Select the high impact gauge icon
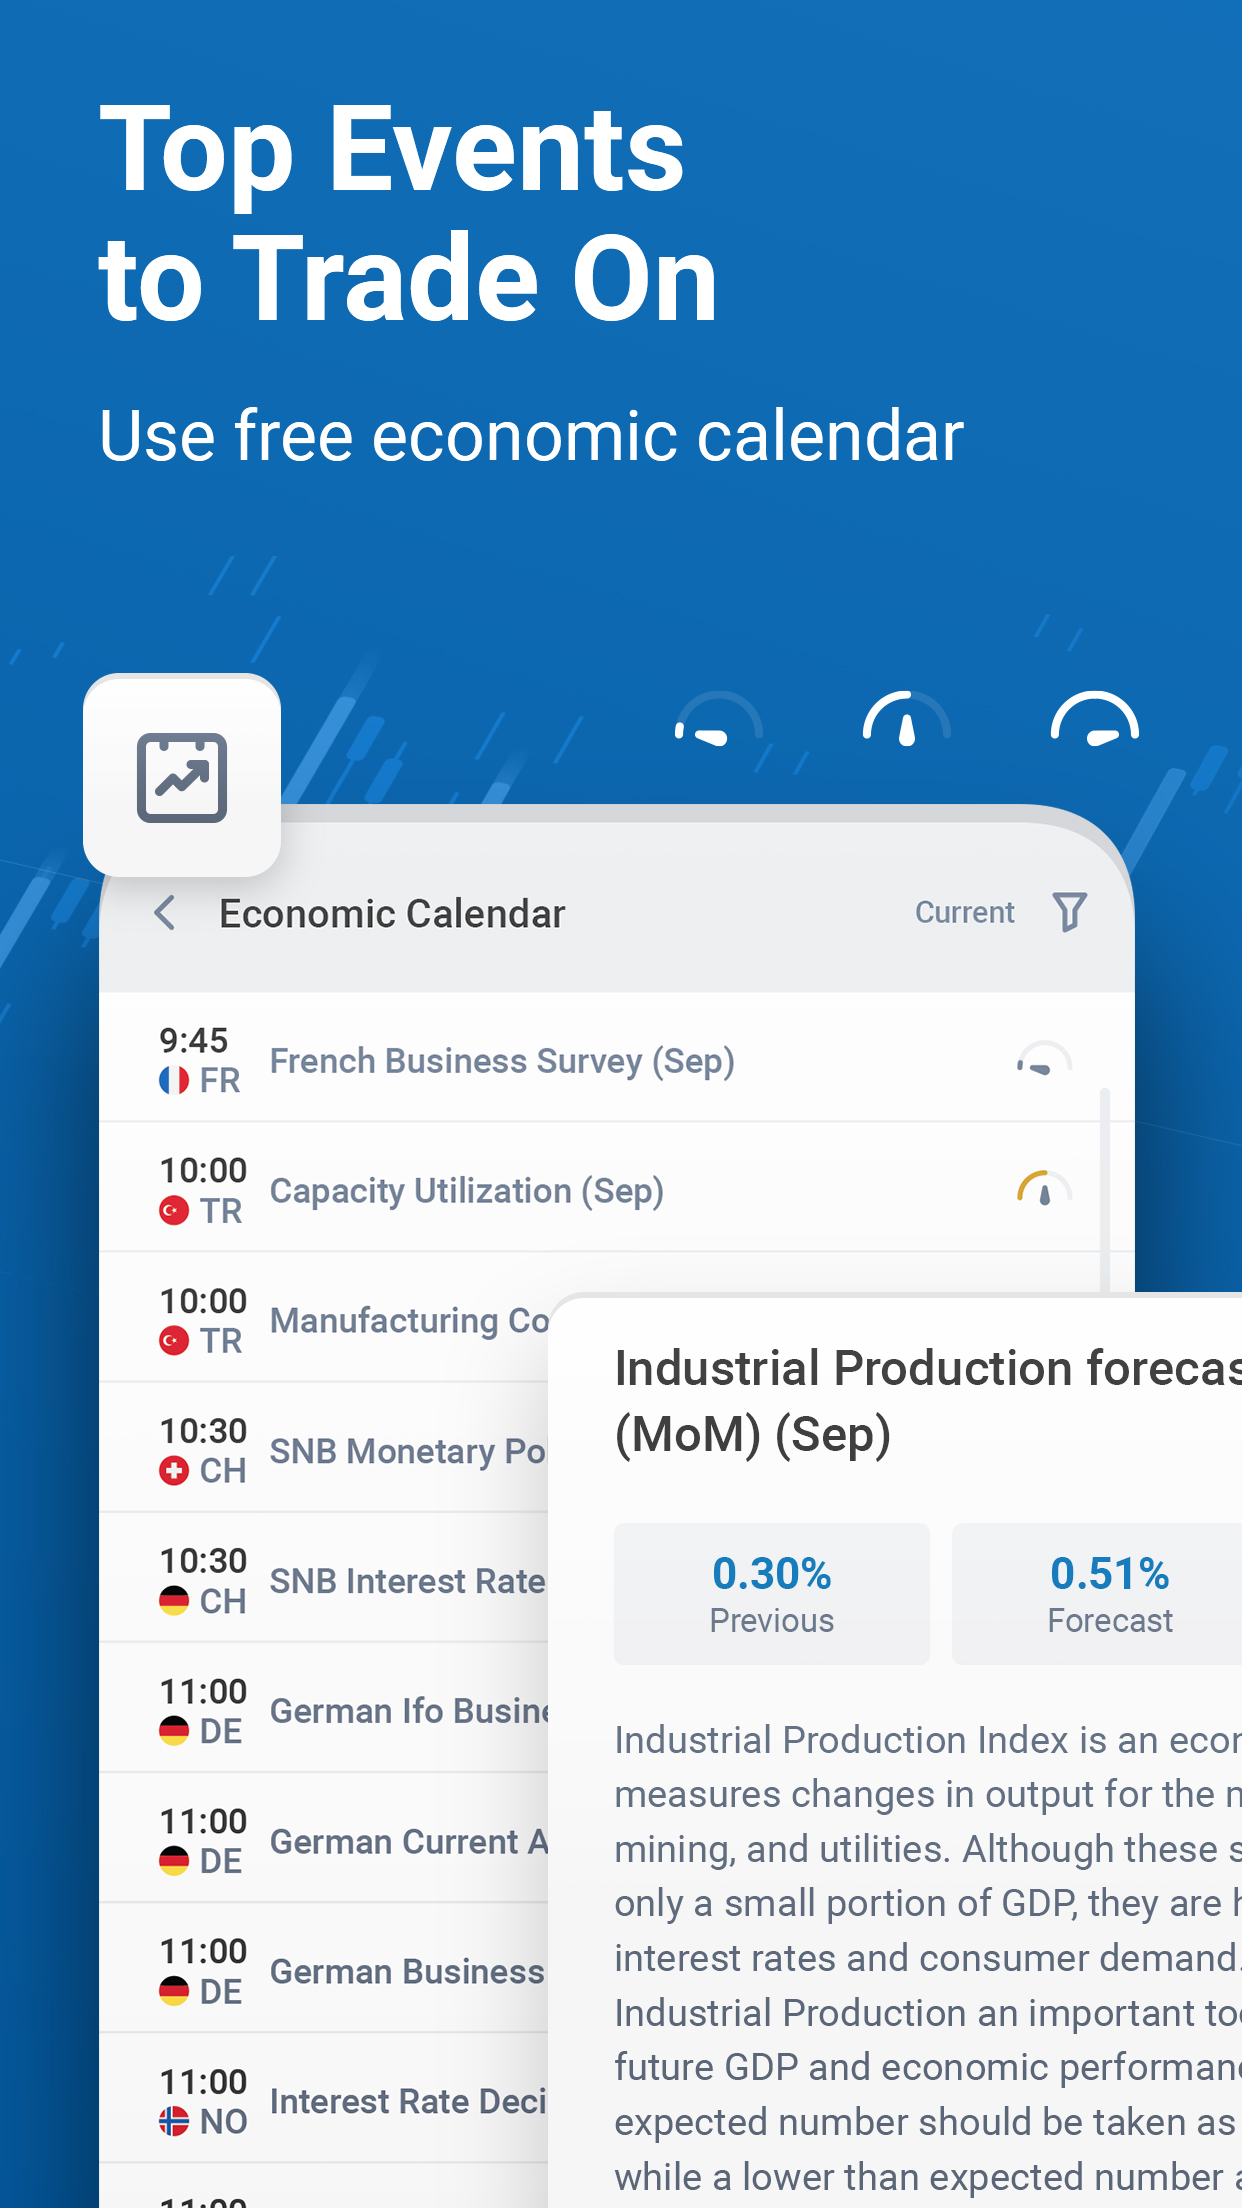Viewport: 1242px width, 2208px height. coord(1094,722)
